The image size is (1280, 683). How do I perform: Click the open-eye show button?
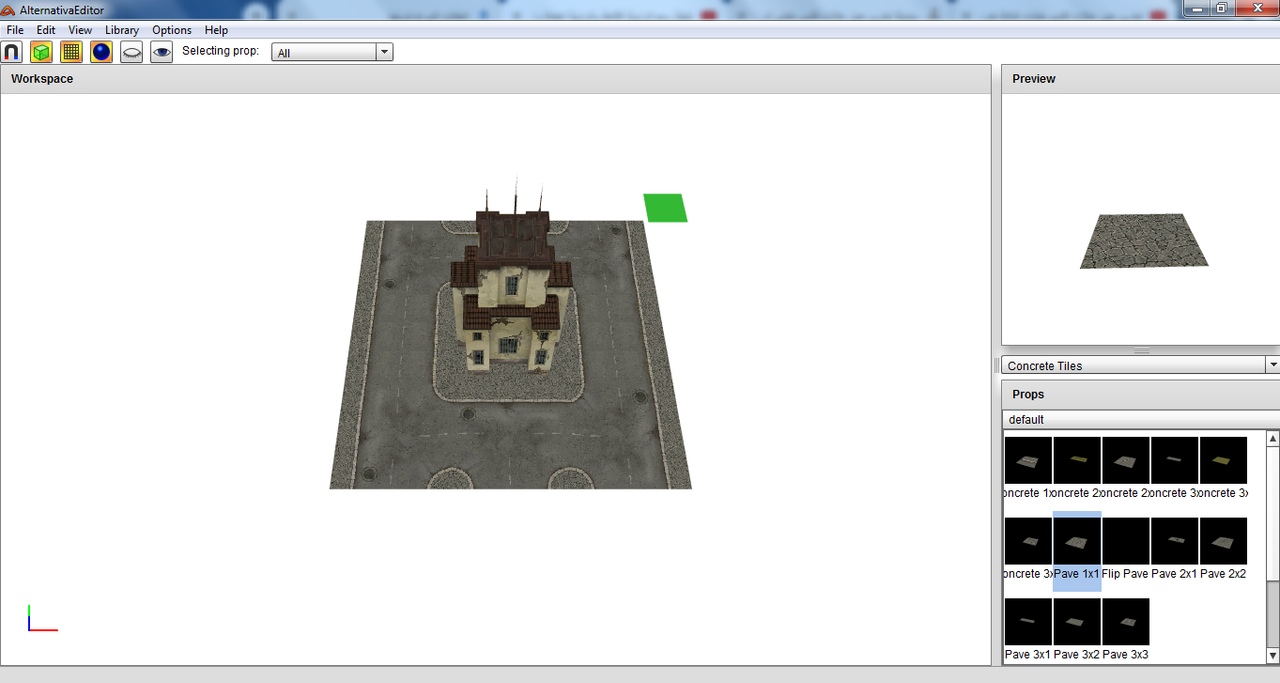pyautogui.click(x=161, y=52)
